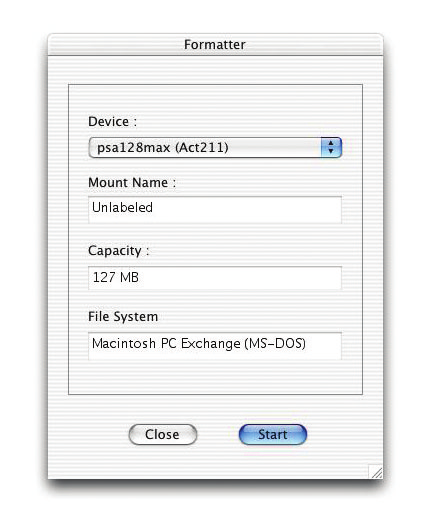
Task: Click into the Mount Name text field
Action: click(x=215, y=210)
